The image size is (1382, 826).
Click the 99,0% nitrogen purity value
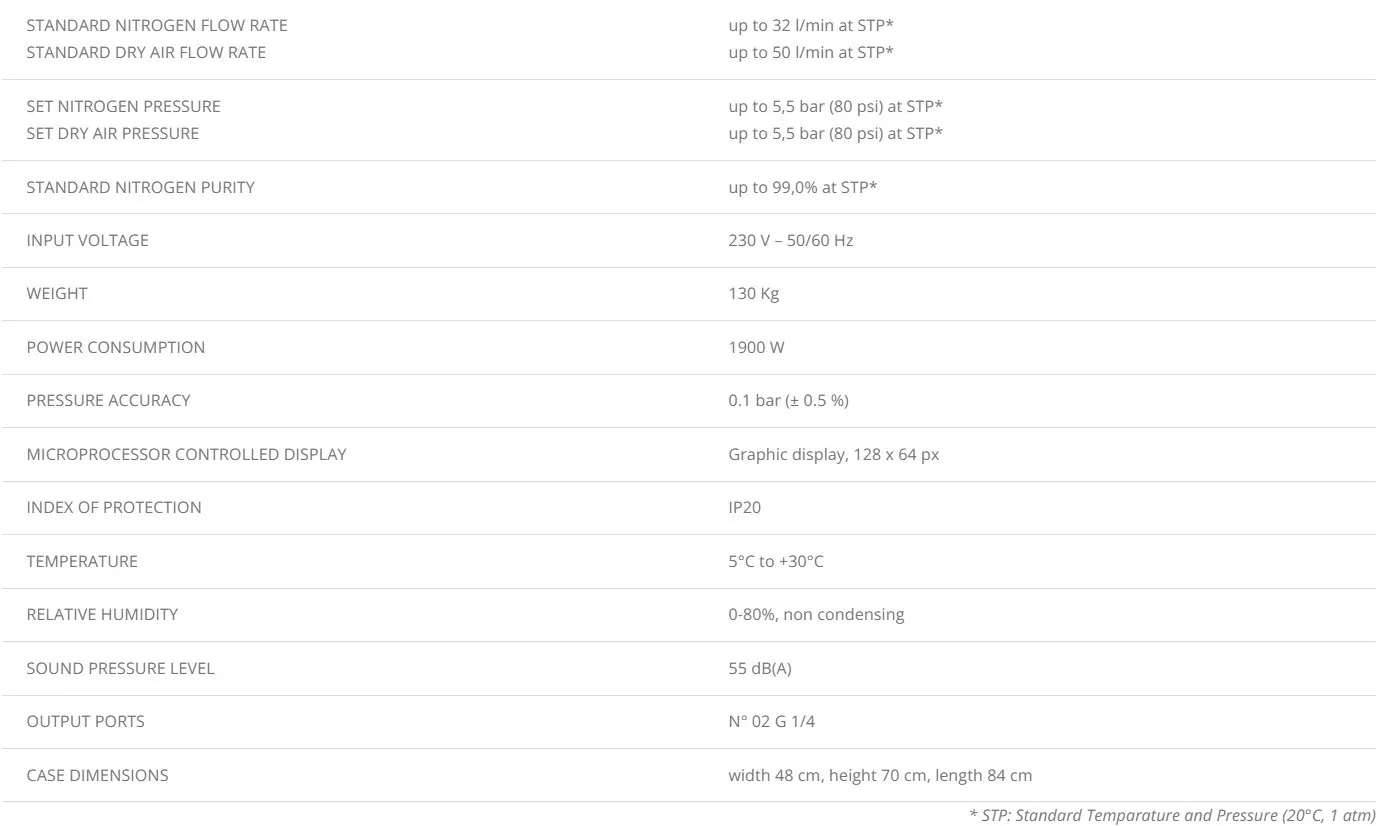(802, 187)
